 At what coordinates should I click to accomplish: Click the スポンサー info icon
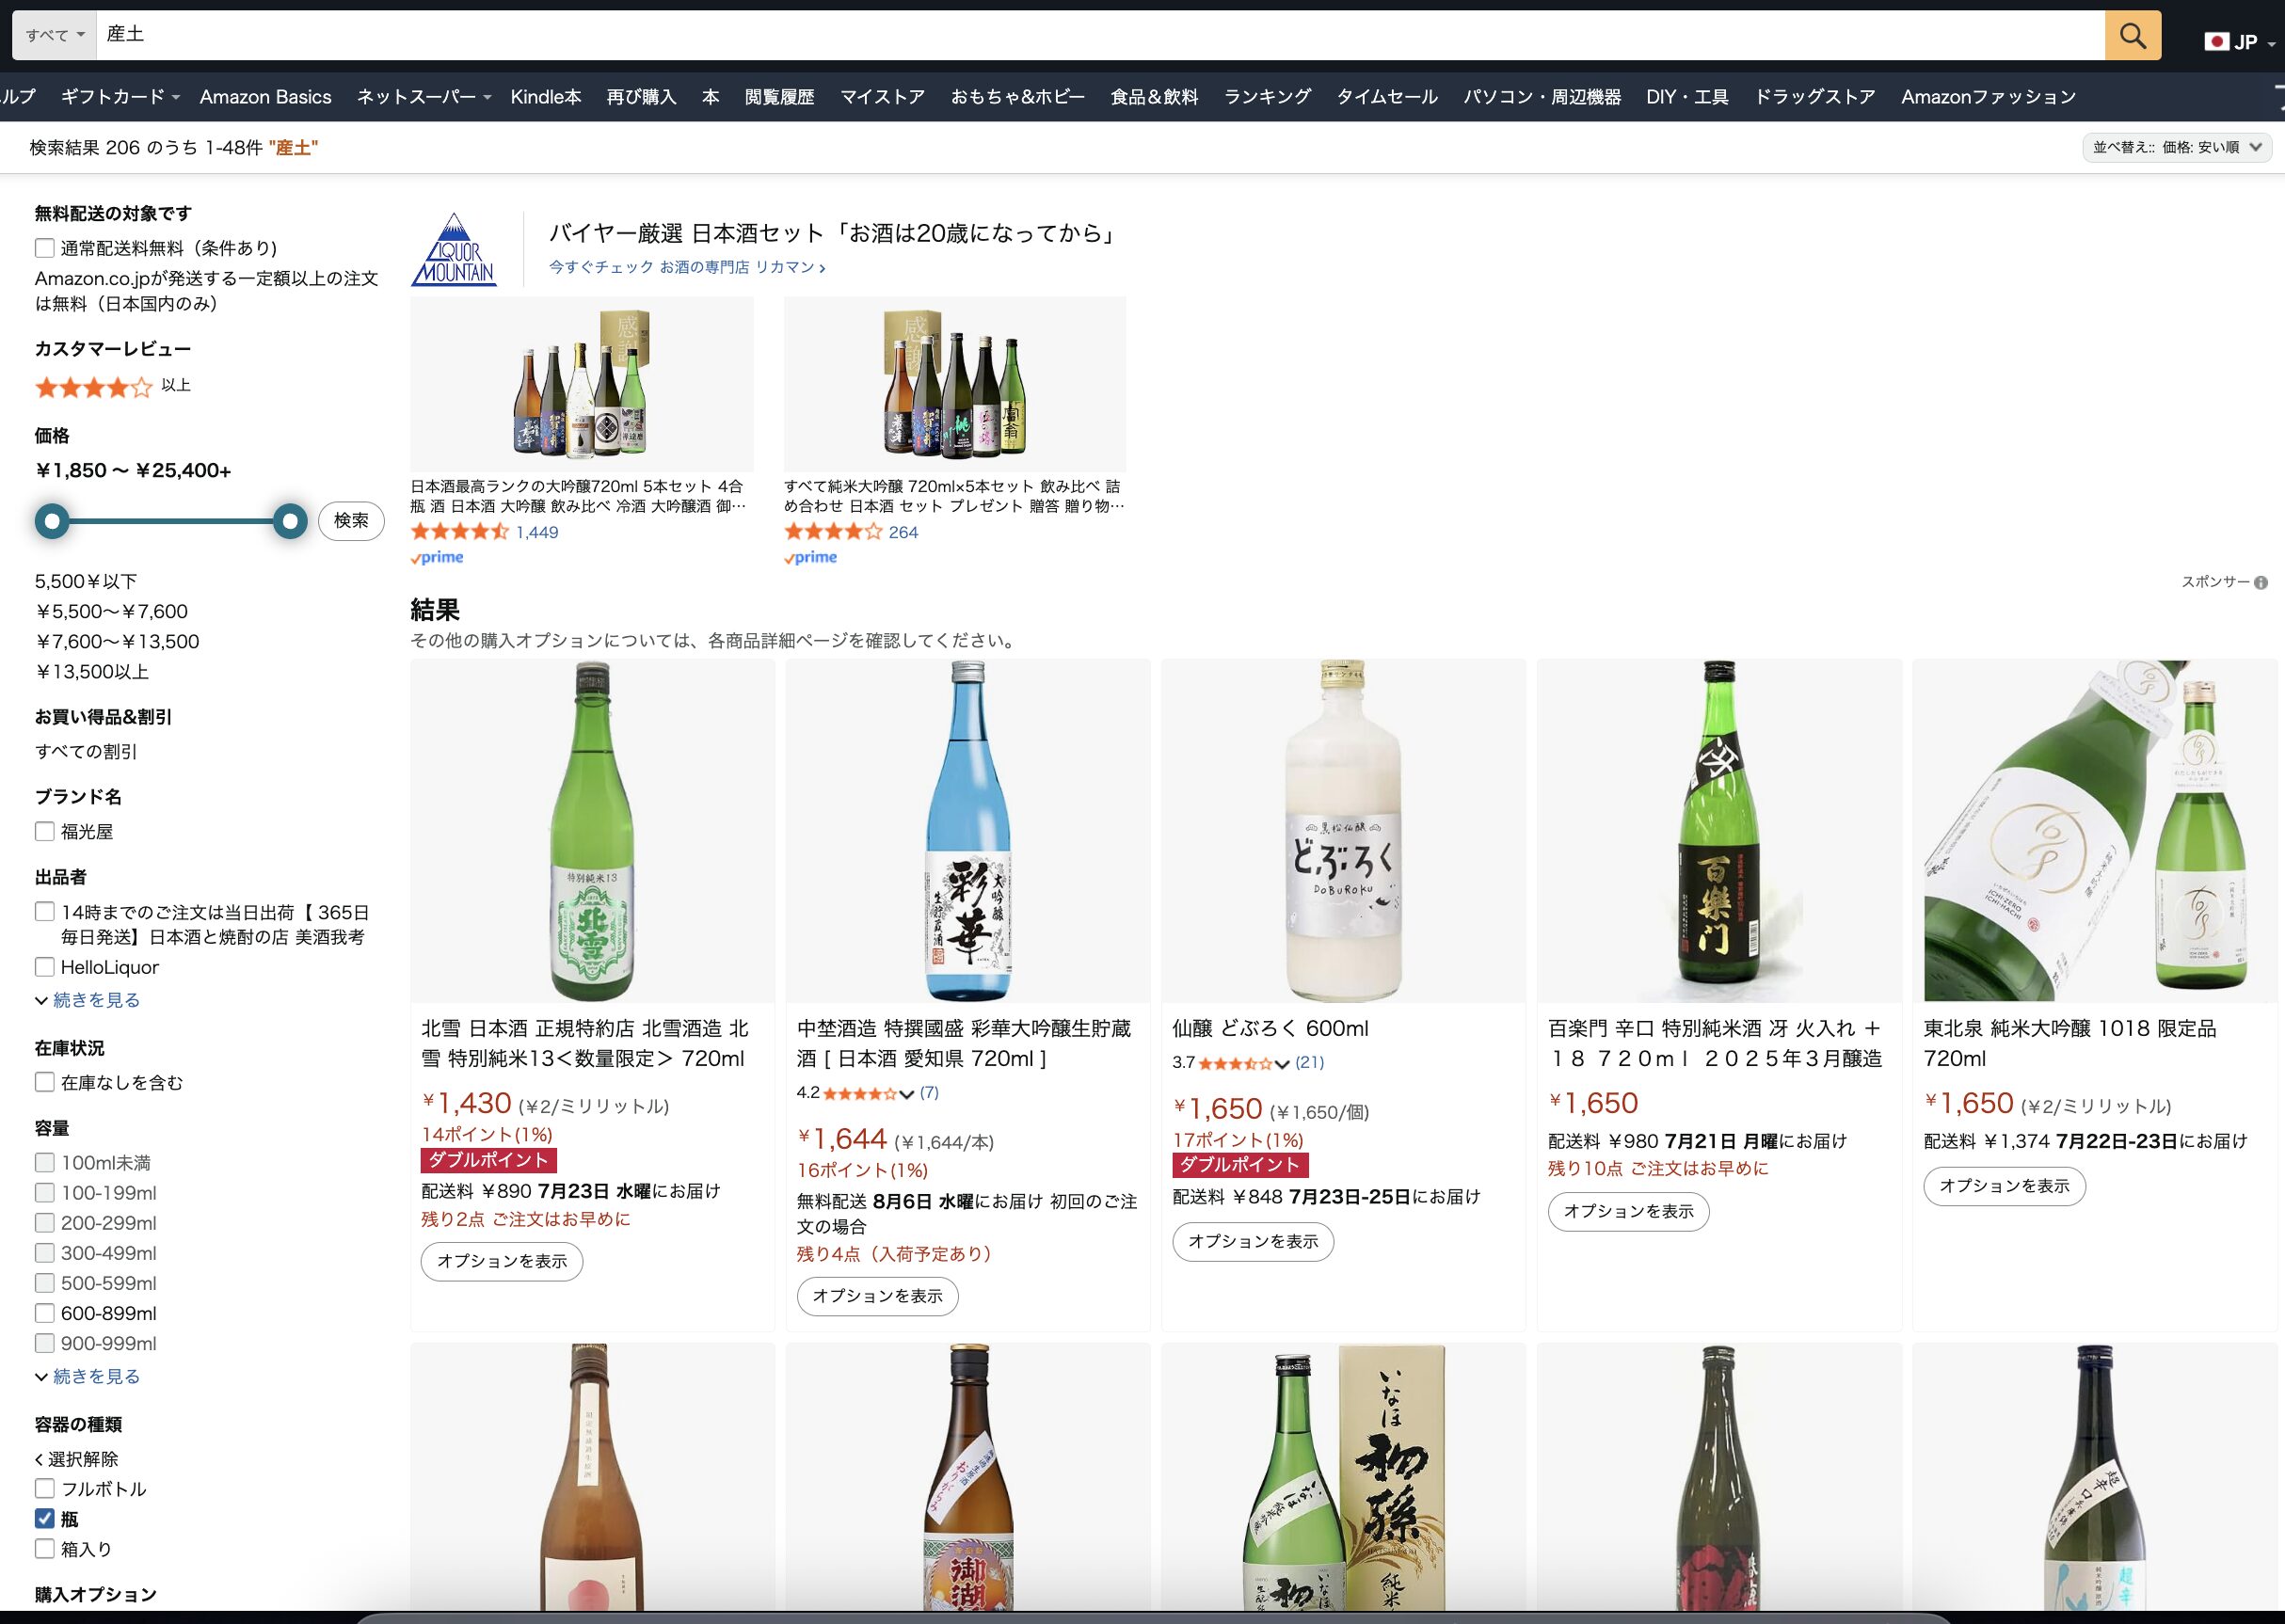point(2261,582)
